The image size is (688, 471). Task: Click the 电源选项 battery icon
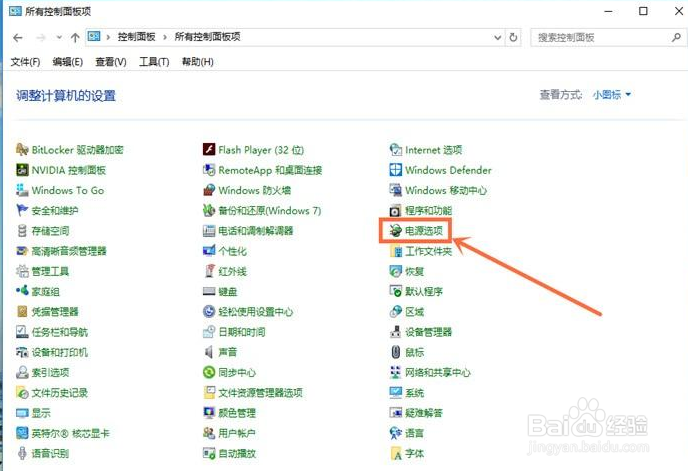point(395,230)
